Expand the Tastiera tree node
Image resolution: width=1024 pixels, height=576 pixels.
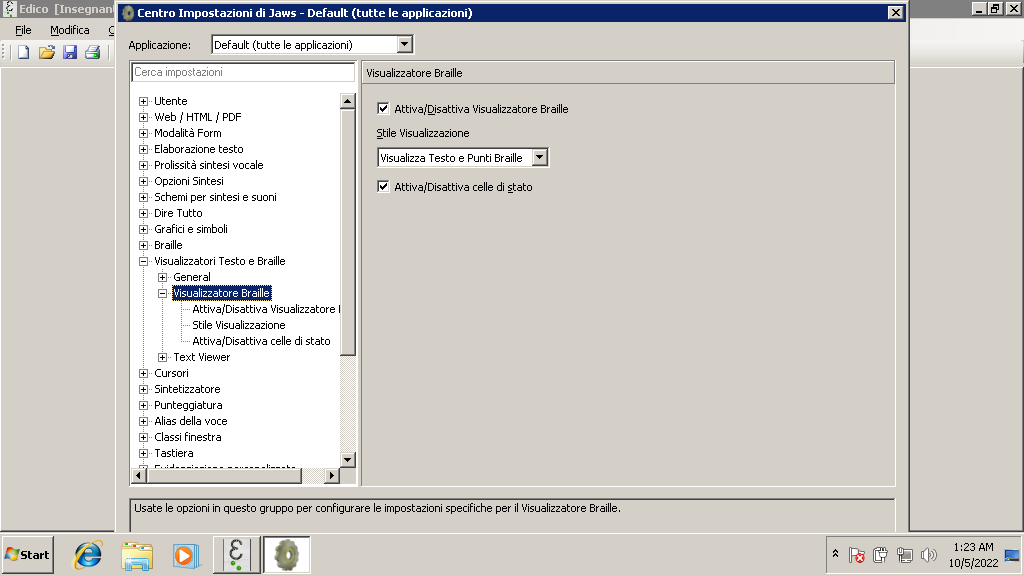[x=144, y=453]
